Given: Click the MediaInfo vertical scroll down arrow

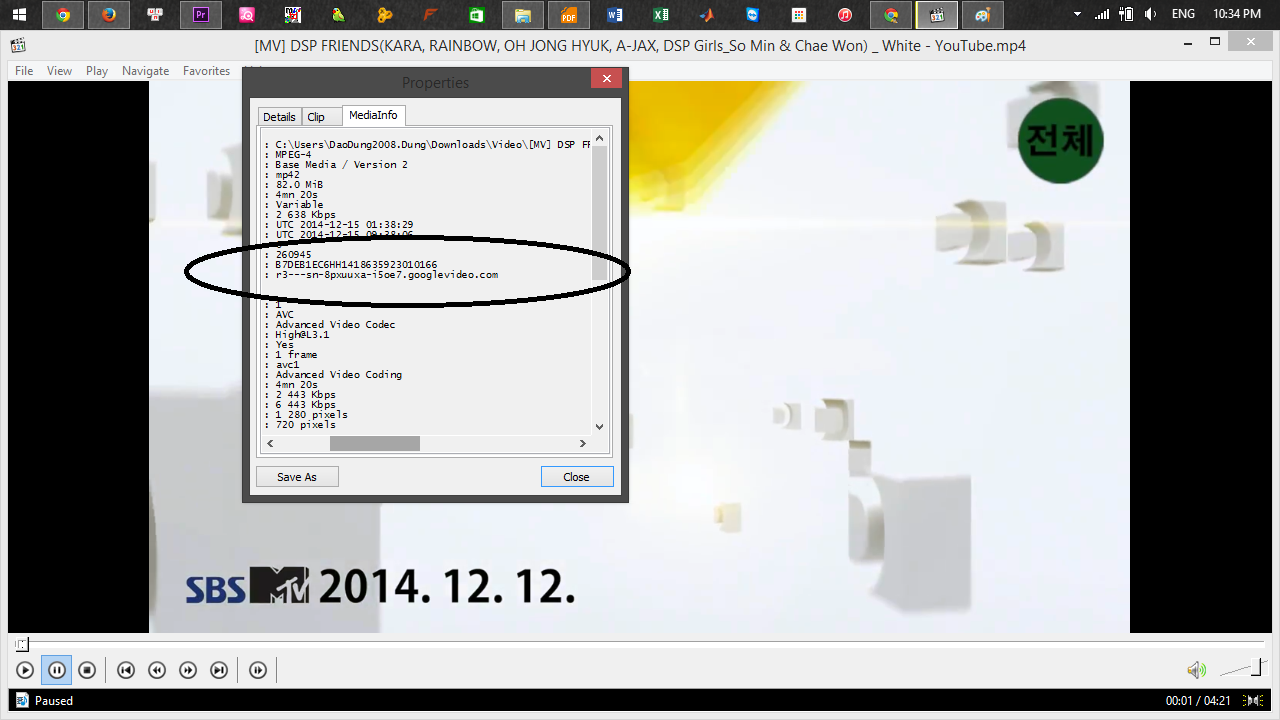Looking at the screenshot, I should coord(600,427).
